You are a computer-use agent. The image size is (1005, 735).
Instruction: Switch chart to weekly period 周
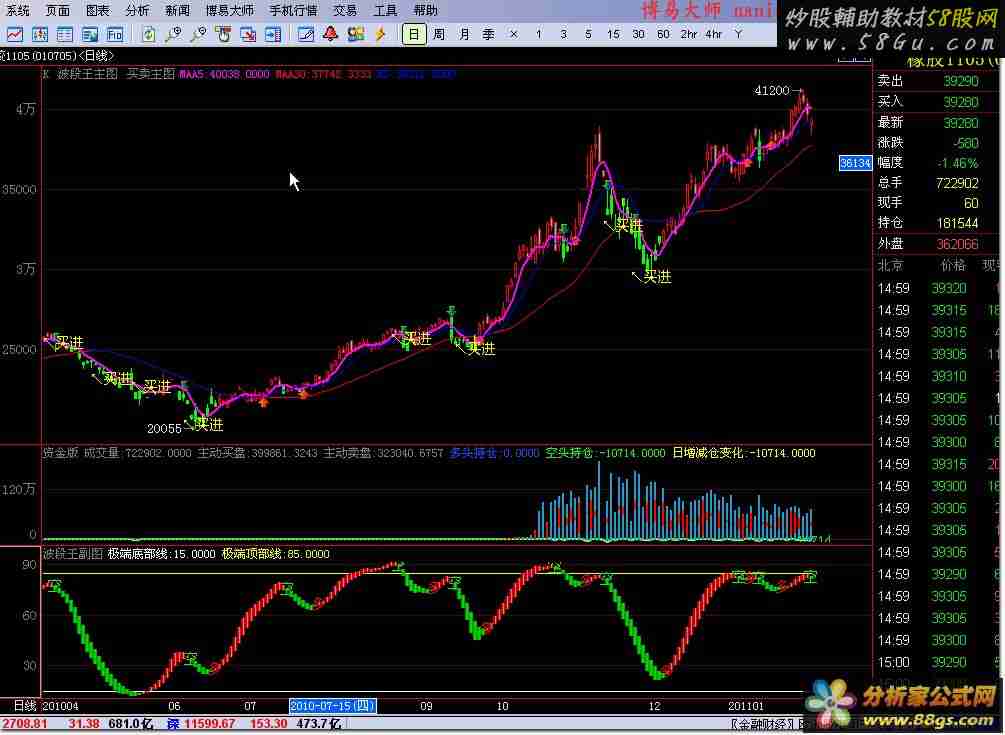[x=439, y=34]
